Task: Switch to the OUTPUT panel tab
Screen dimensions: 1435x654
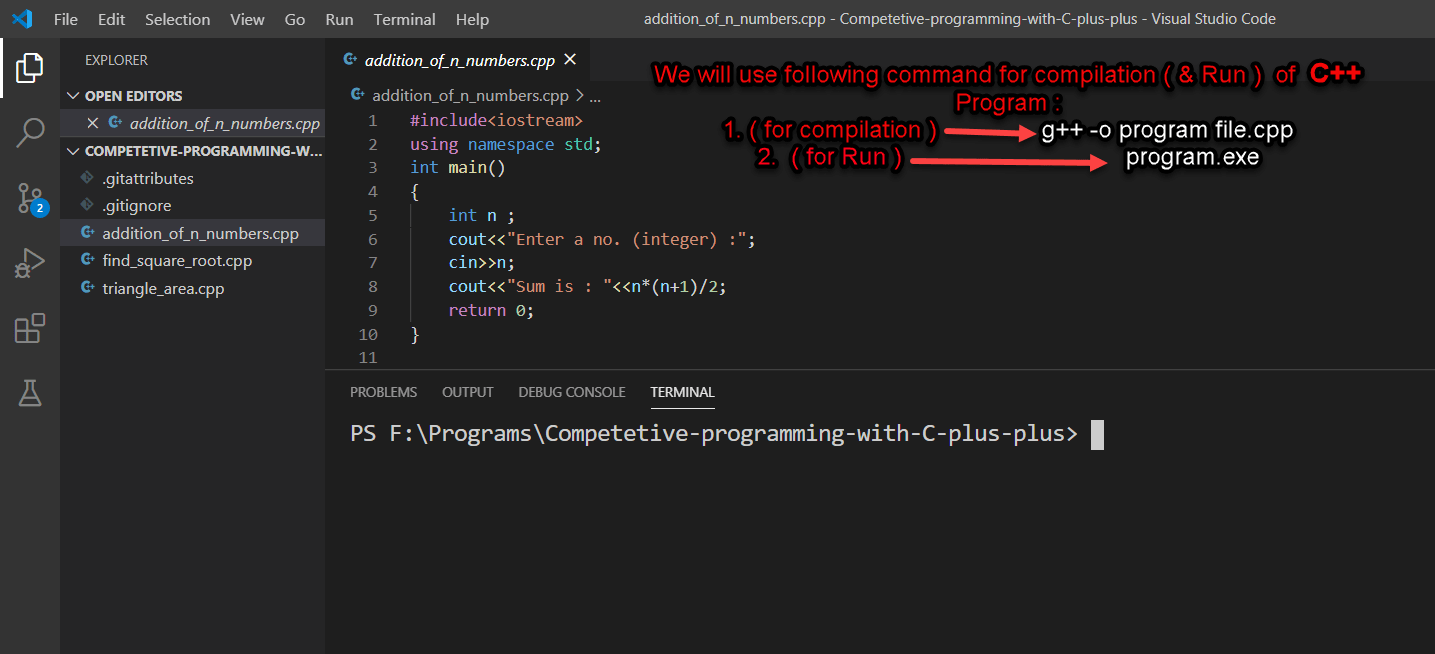Action: pyautogui.click(x=468, y=392)
